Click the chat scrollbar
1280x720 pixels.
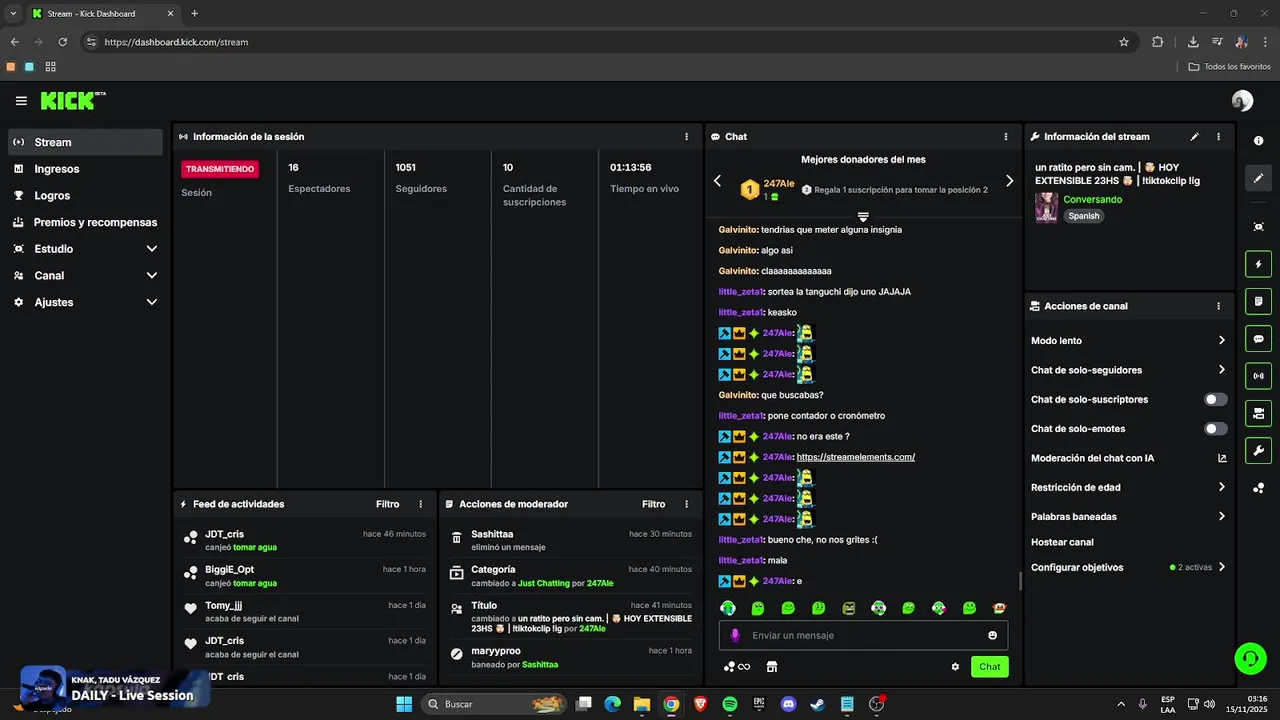pyautogui.click(x=1019, y=581)
